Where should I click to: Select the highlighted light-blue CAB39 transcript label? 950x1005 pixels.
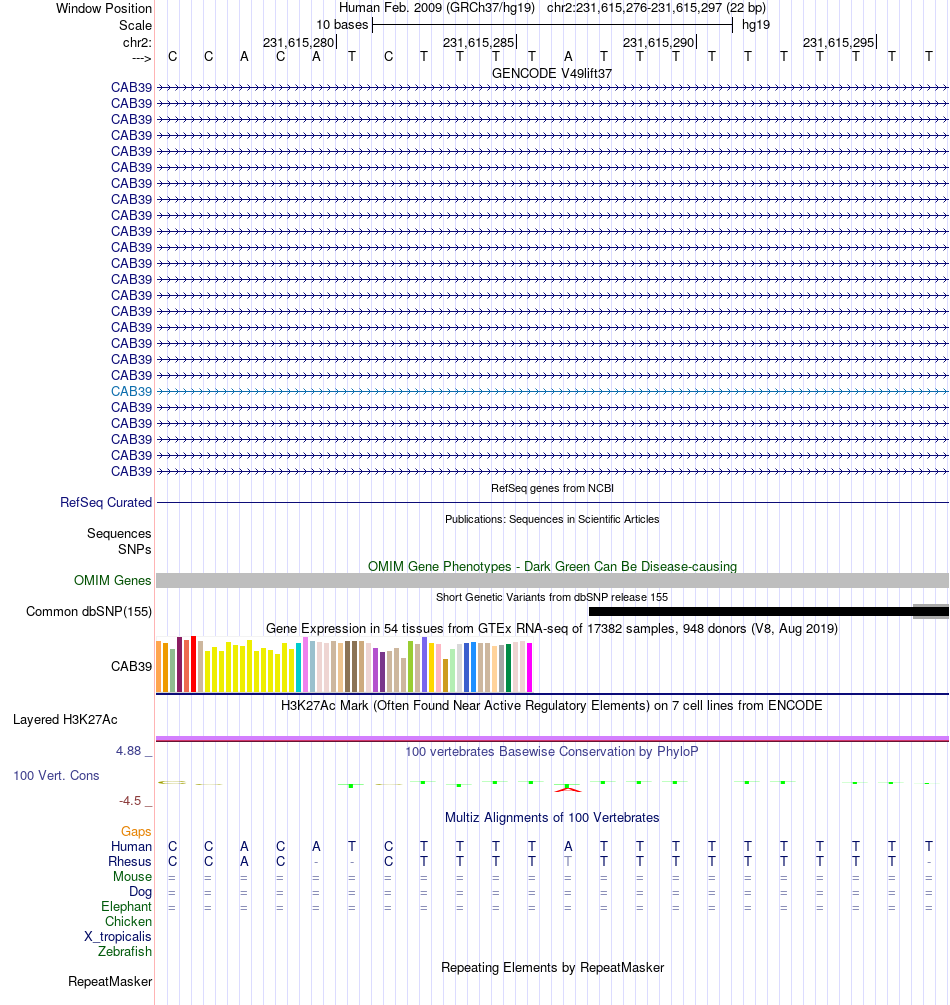131,392
